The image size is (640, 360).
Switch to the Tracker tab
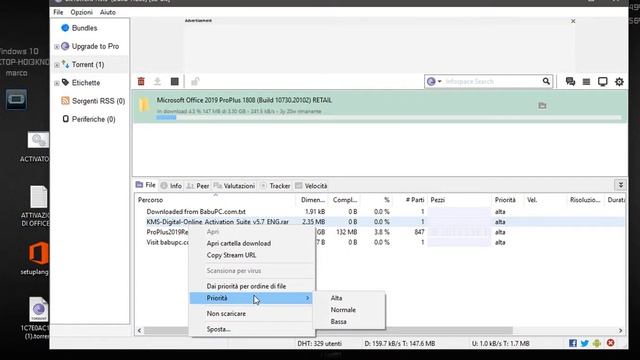click(x=275, y=186)
